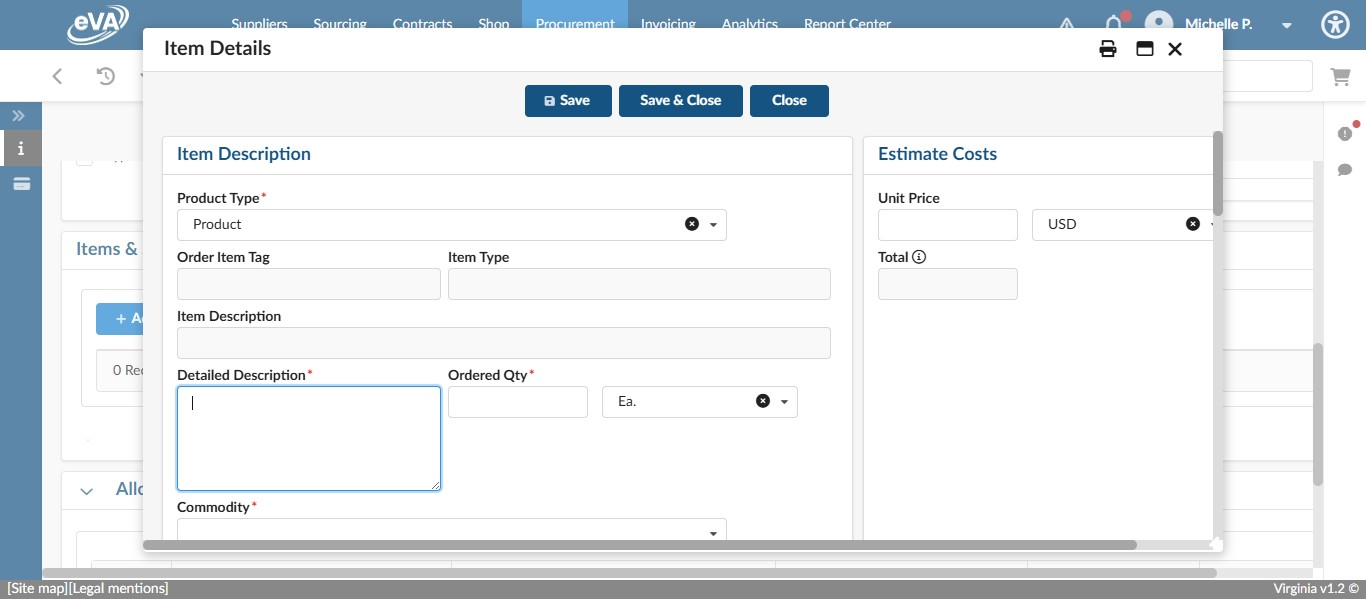Viewport: 1366px width, 599px height.
Task: Print the Item Details dialog
Action: point(1108,48)
